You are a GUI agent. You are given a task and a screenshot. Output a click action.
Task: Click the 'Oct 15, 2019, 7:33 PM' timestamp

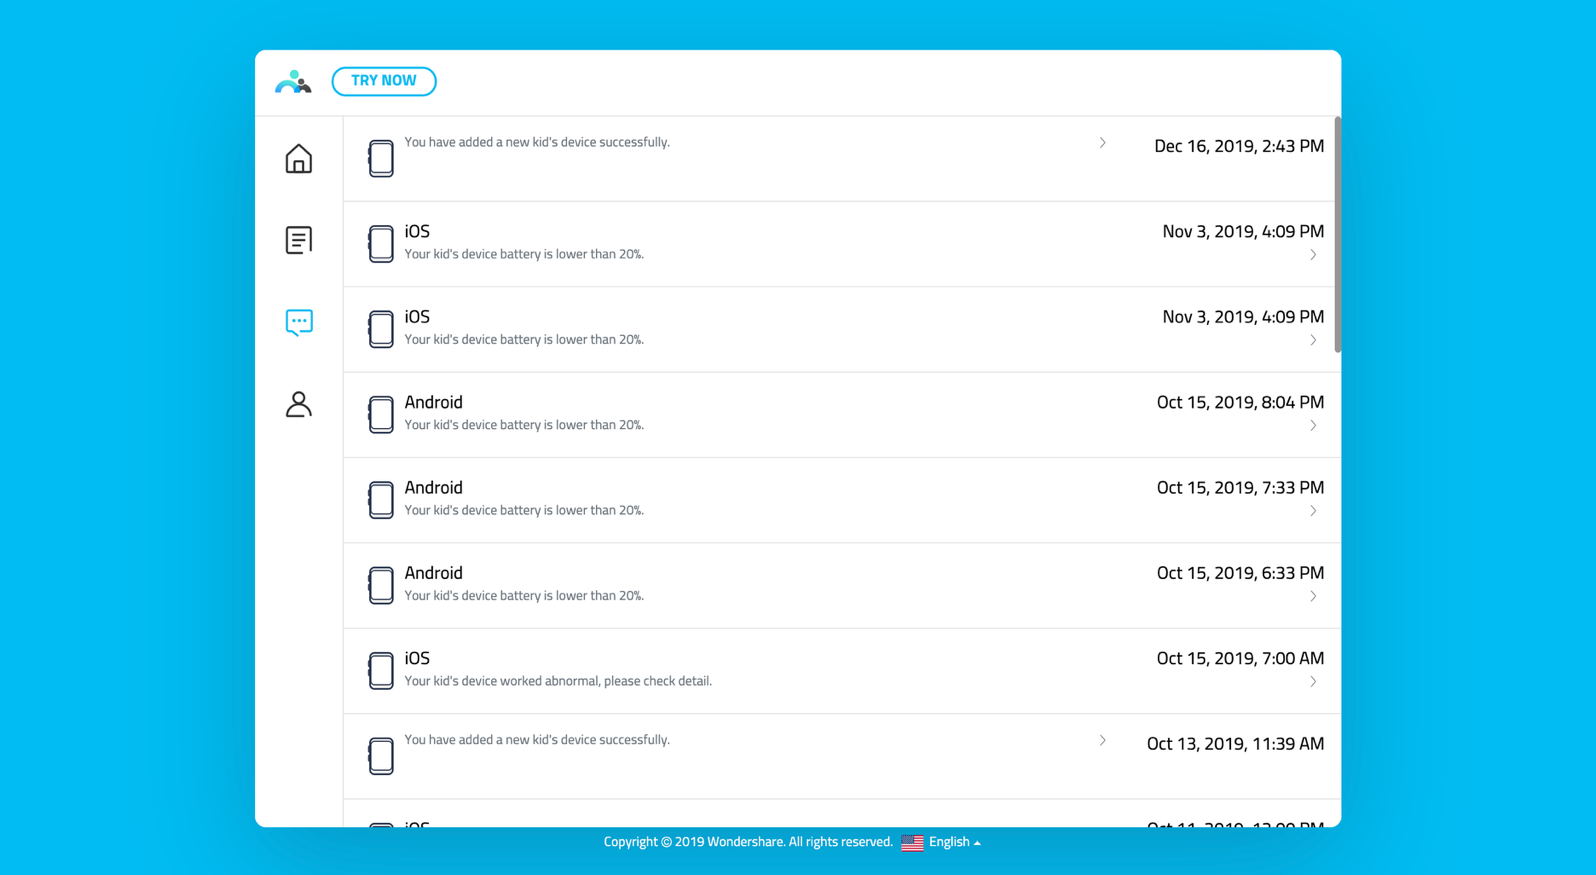point(1240,488)
